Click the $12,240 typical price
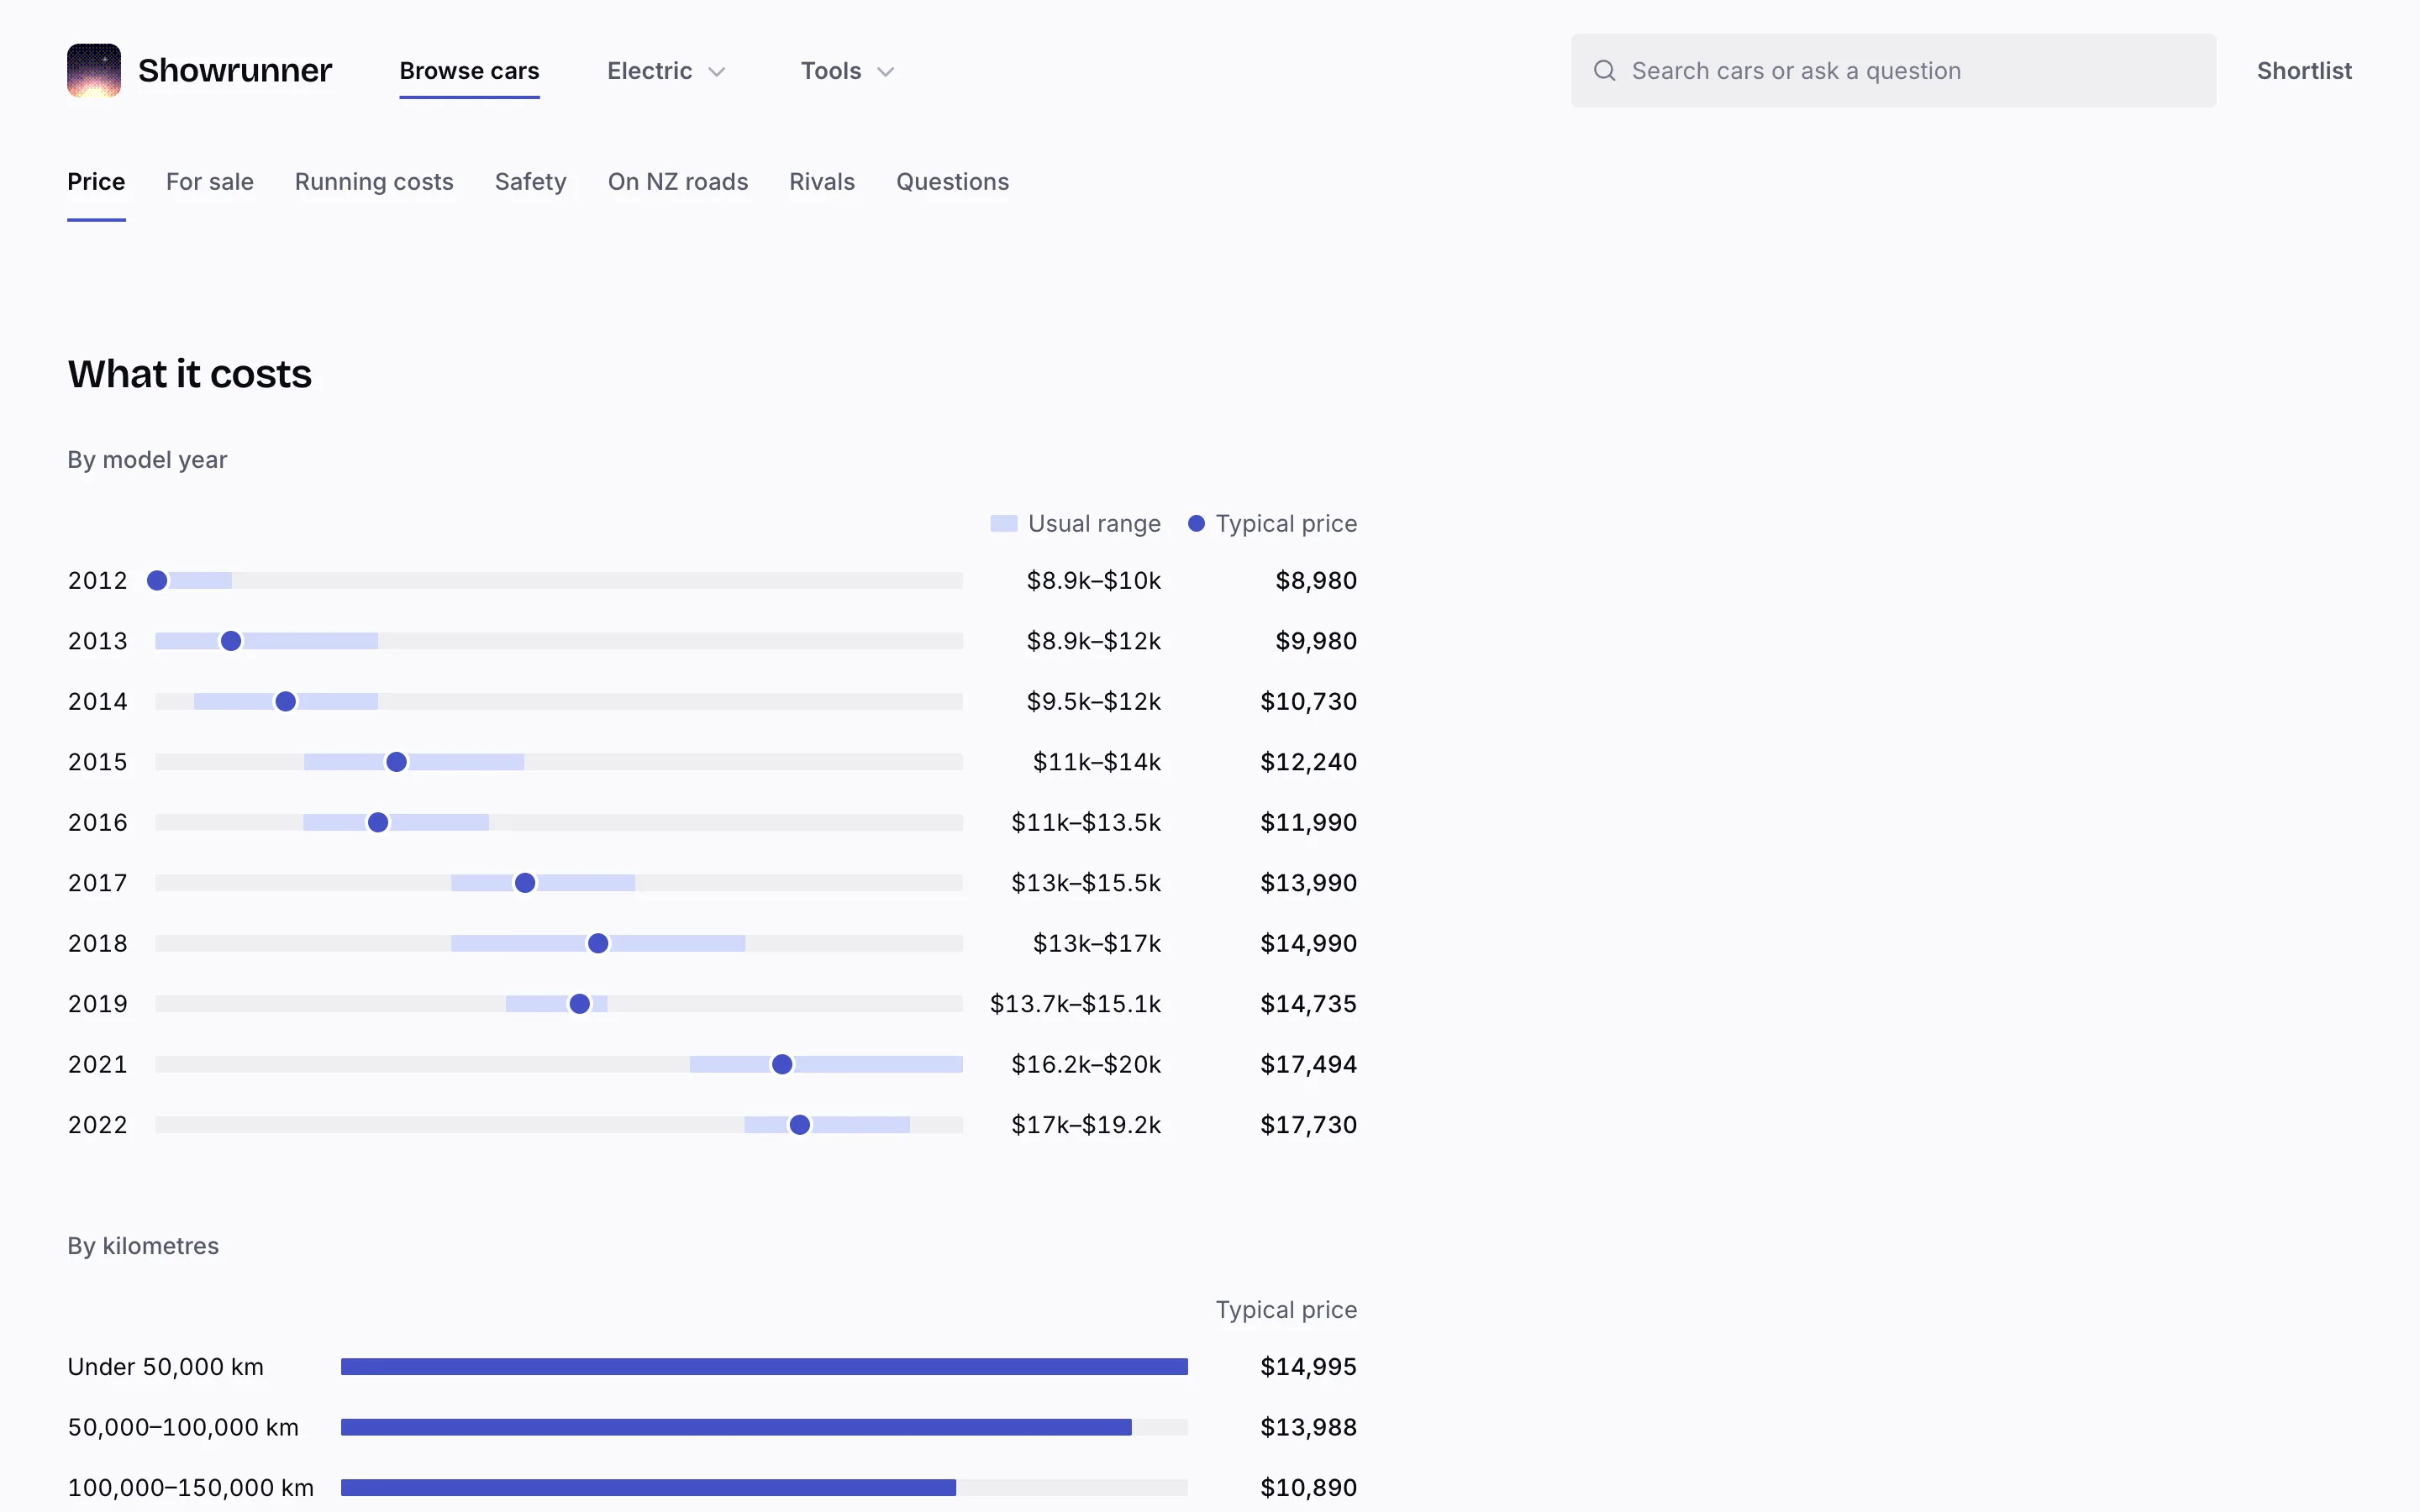This screenshot has width=2420, height=1512. 1308,762
